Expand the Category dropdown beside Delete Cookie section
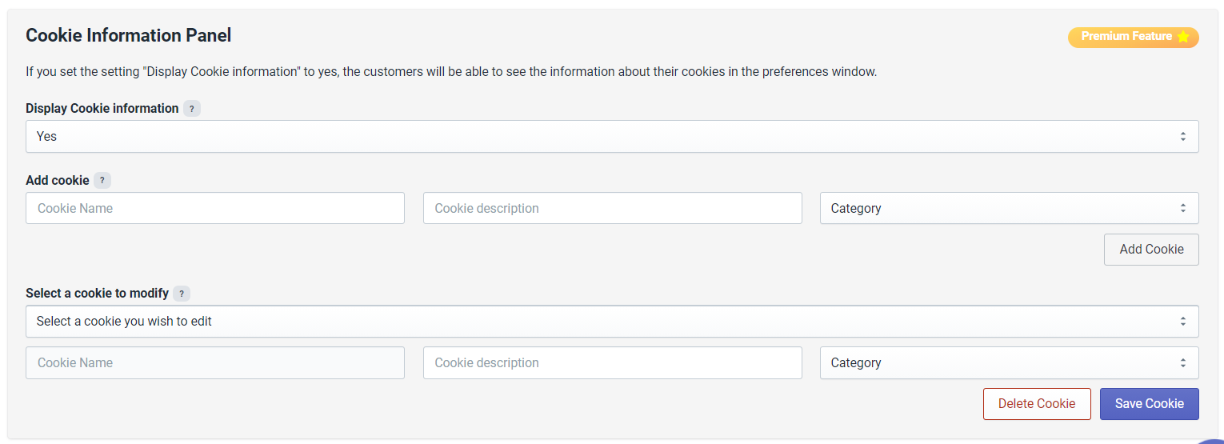Viewport: 1224px width, 444px height. coord(1009,363)
